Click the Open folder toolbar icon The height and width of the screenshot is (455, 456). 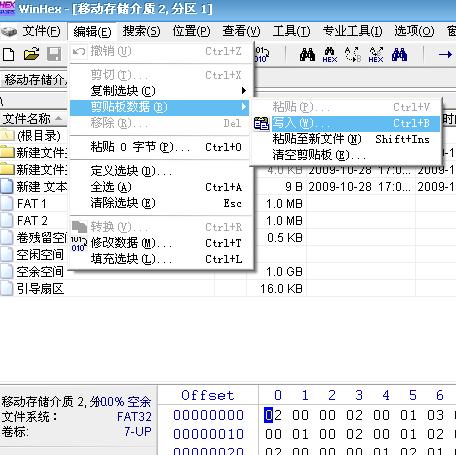point(32,54)
